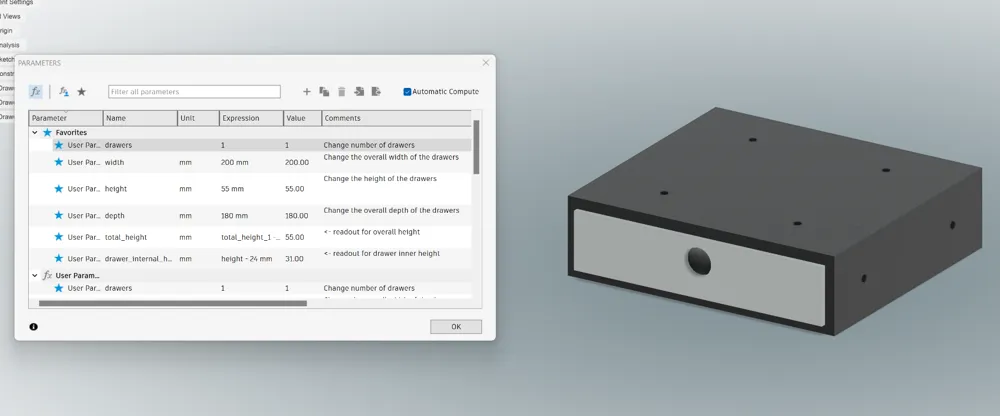Close the Parameters dialog with X

pos(486,63)
